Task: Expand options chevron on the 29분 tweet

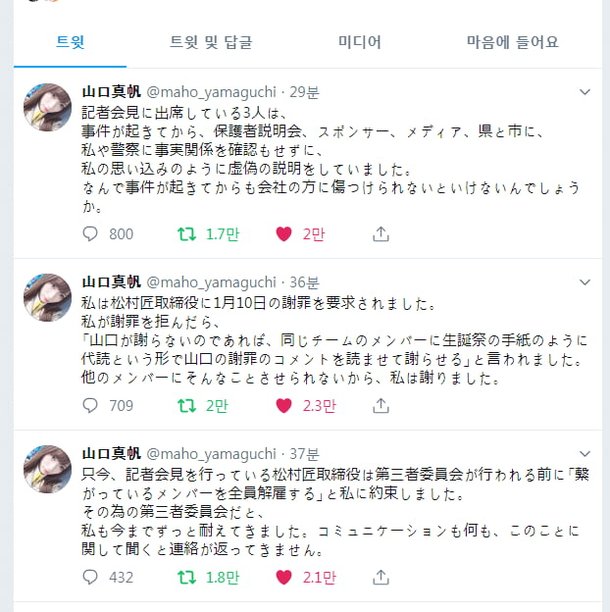Action: pyautogui.click(x=585, y=92)
